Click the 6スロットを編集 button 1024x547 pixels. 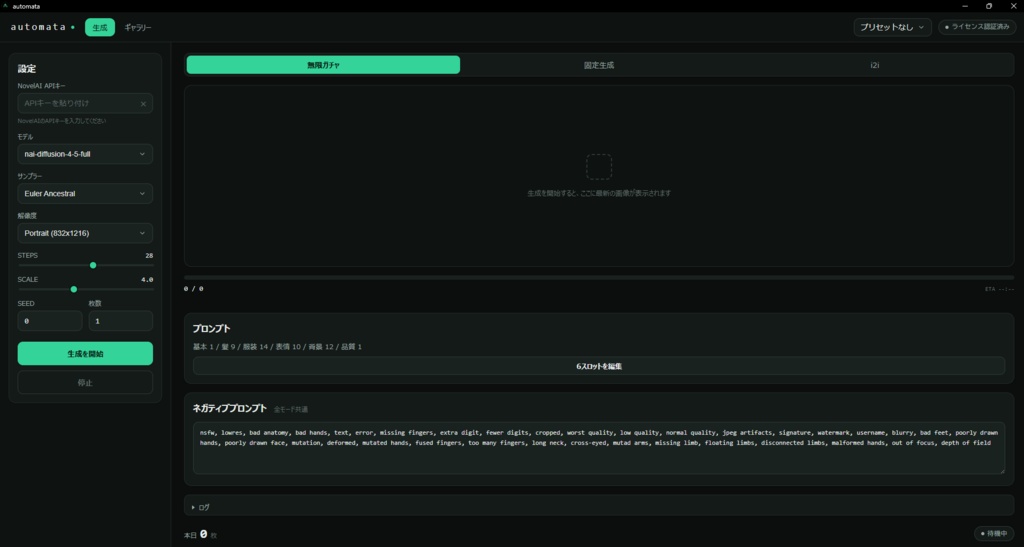click(598, 366)
